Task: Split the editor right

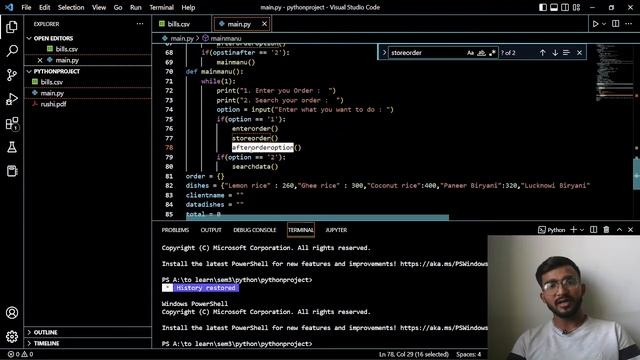Action: (x=616, y=24)
